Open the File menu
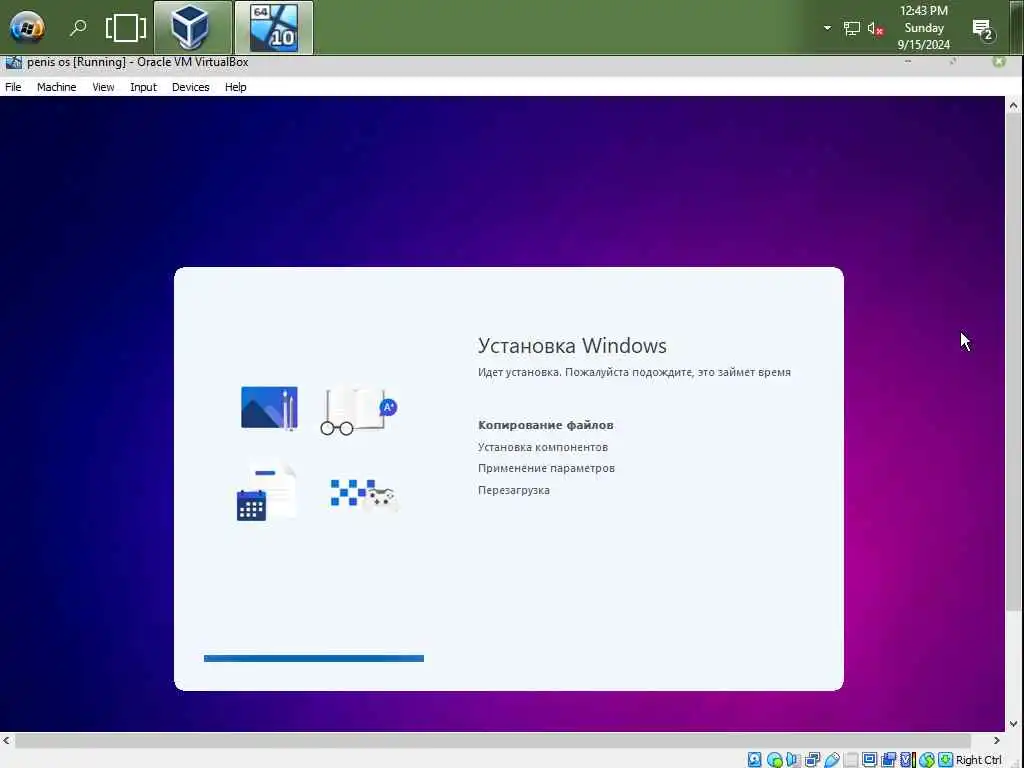Viewport: 1024px width, 768px height. pos(13,87)
